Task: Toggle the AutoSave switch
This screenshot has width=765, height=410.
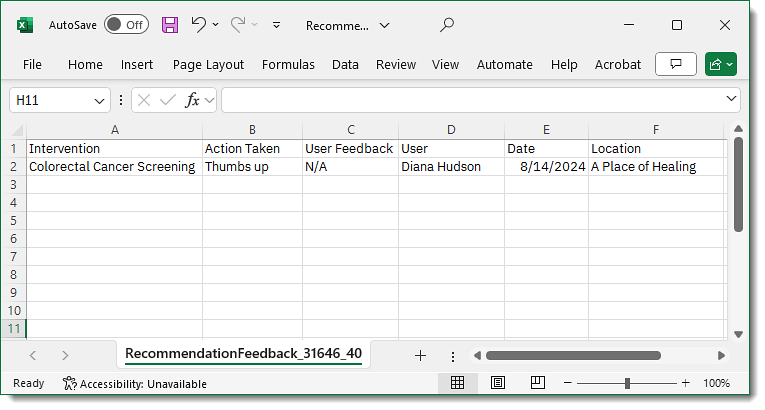Action: click(x=126, y=25)
